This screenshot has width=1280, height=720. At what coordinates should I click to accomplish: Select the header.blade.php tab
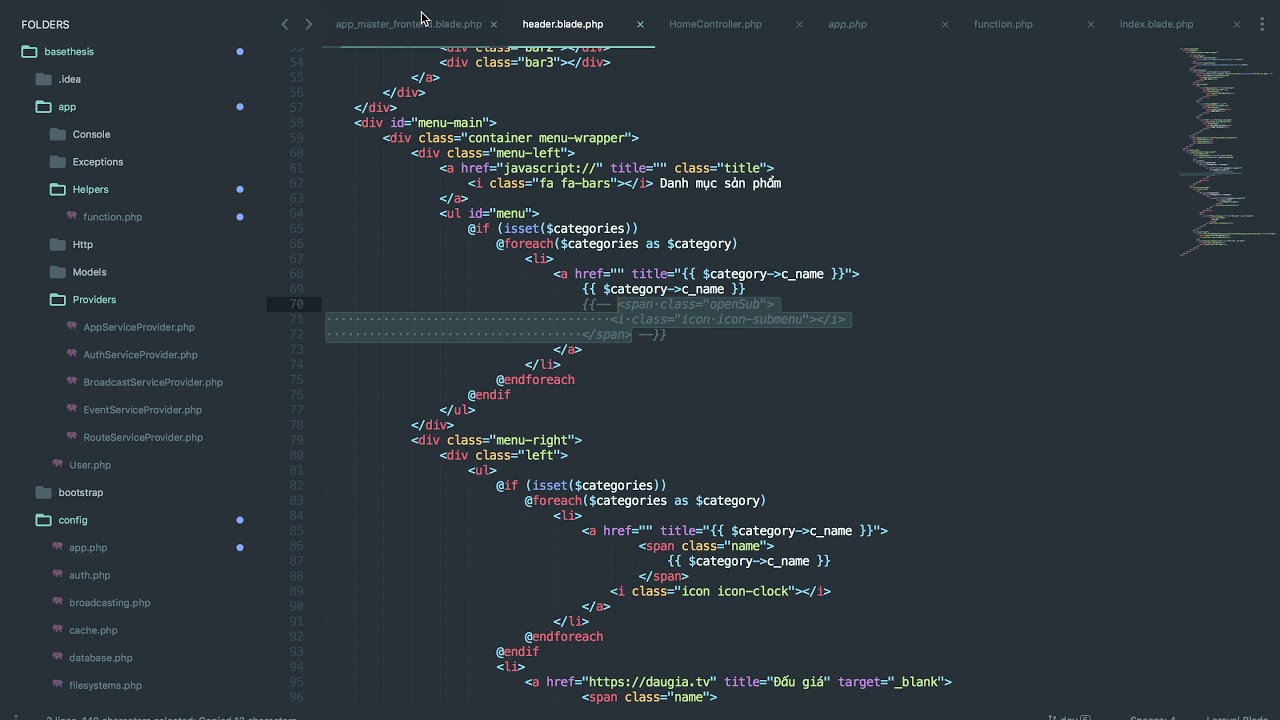(563, 24)
